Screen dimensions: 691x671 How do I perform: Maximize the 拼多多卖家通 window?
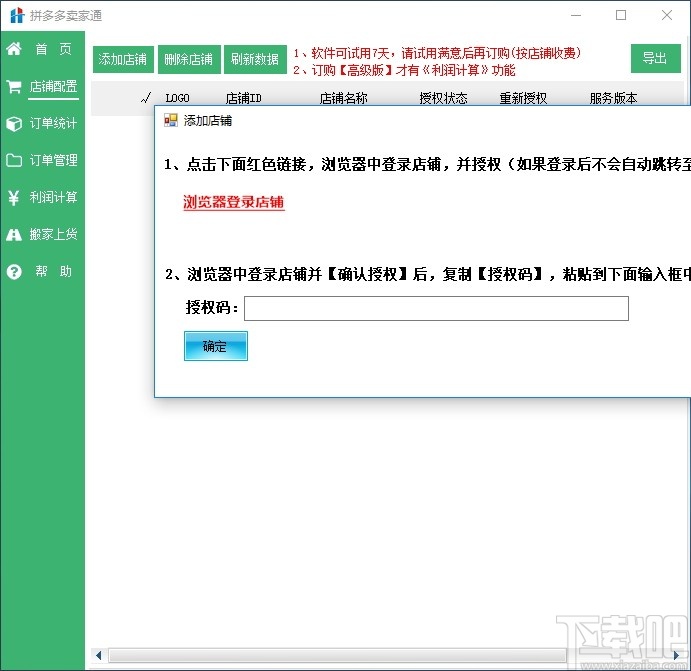tap(621, 15)
